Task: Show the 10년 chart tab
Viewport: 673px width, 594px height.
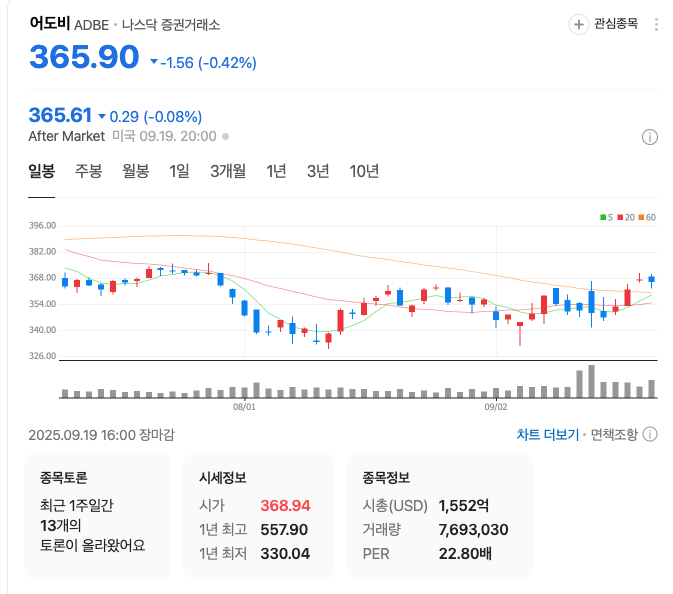Action: click(364, 171)
